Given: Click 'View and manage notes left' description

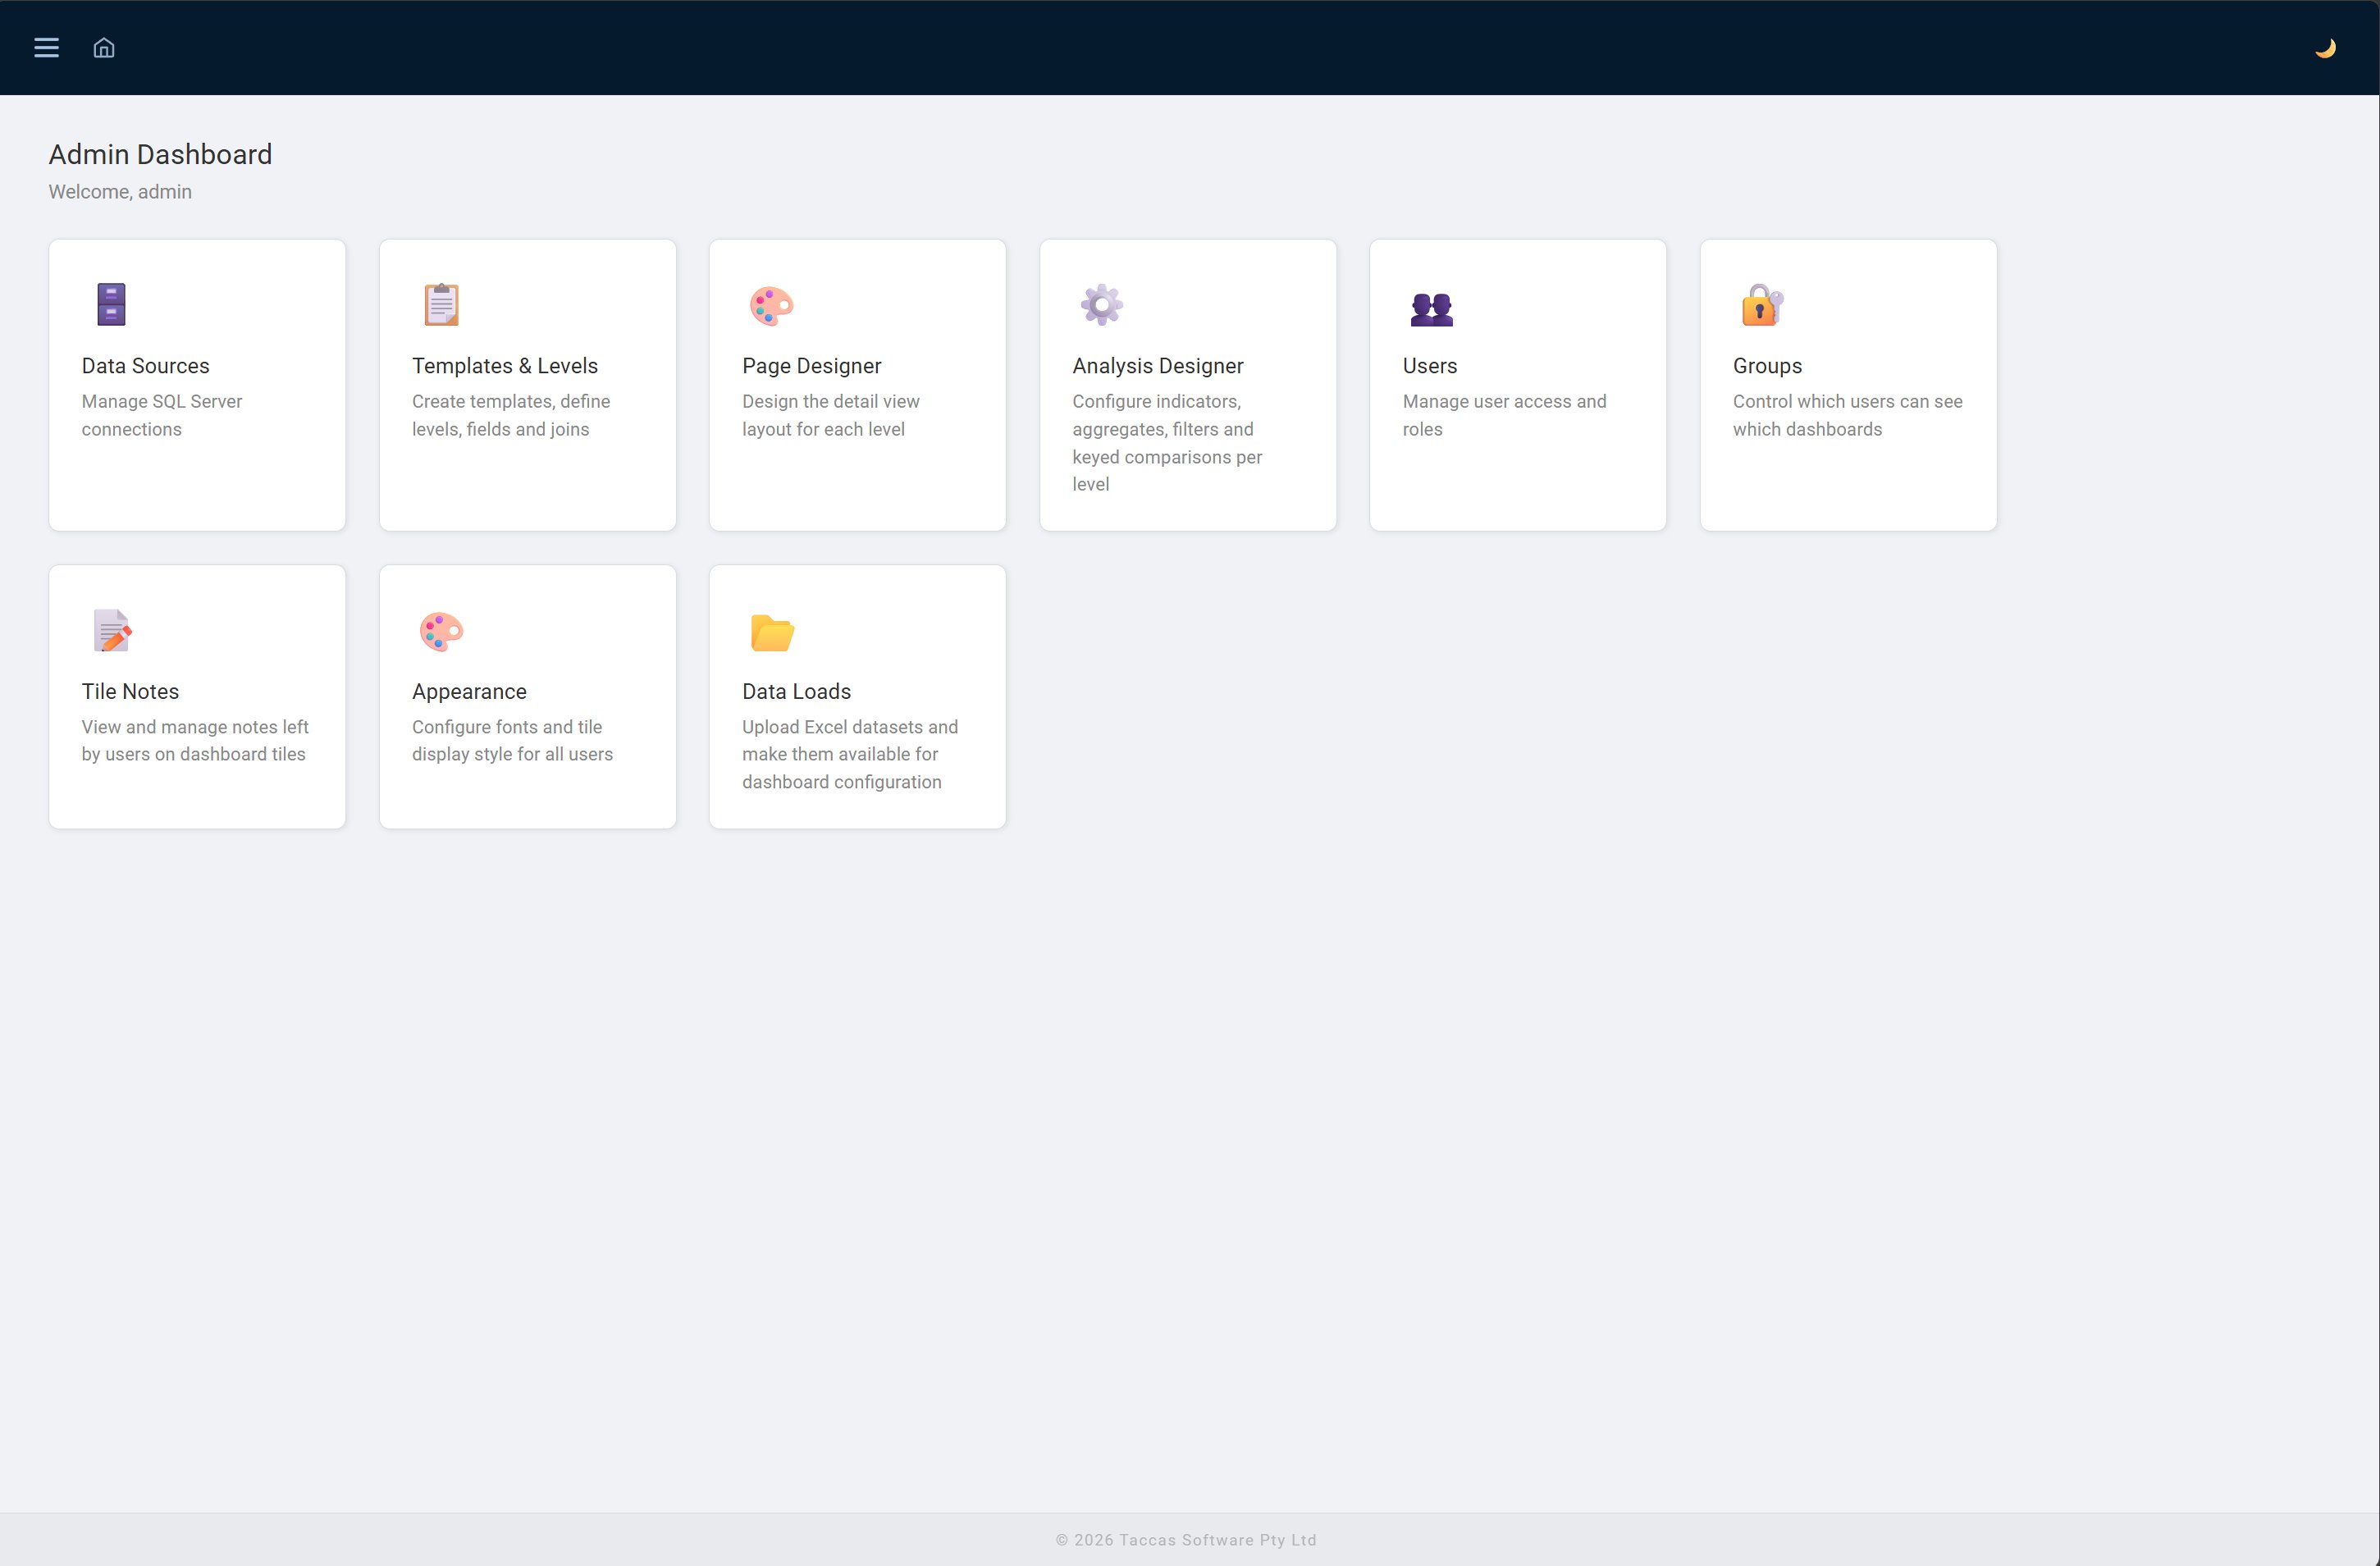Looking at the screenshot, I should click(x=195, y=741).
